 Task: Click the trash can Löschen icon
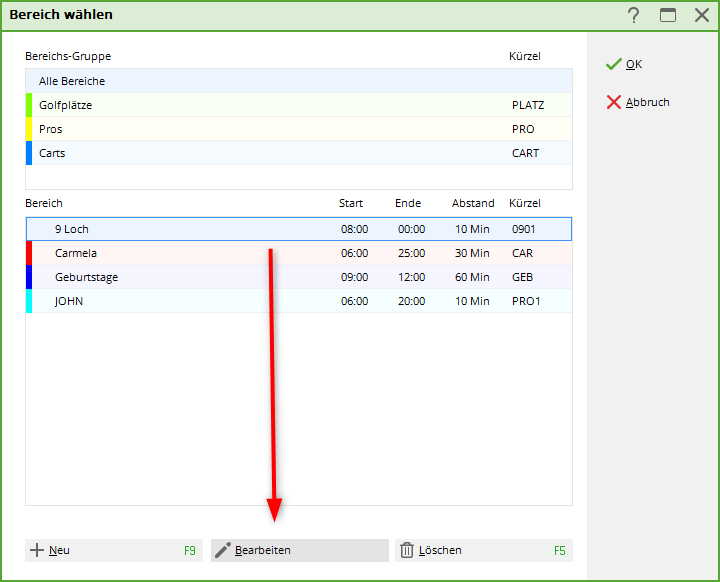407,550
